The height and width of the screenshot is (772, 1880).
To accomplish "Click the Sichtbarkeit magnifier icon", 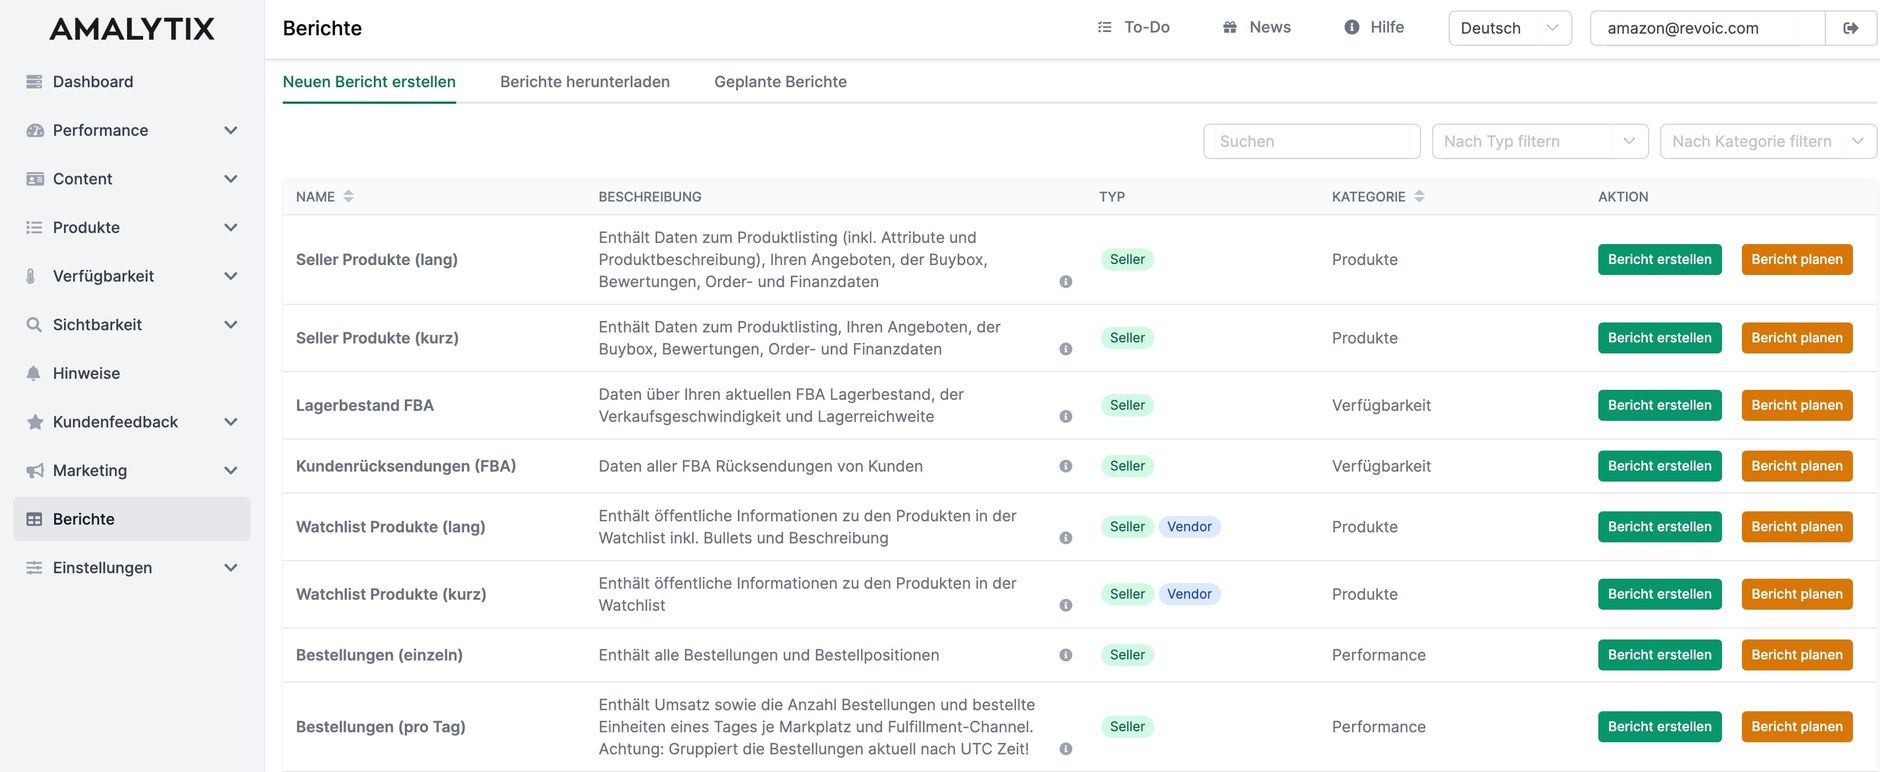I will pos(34,325).
